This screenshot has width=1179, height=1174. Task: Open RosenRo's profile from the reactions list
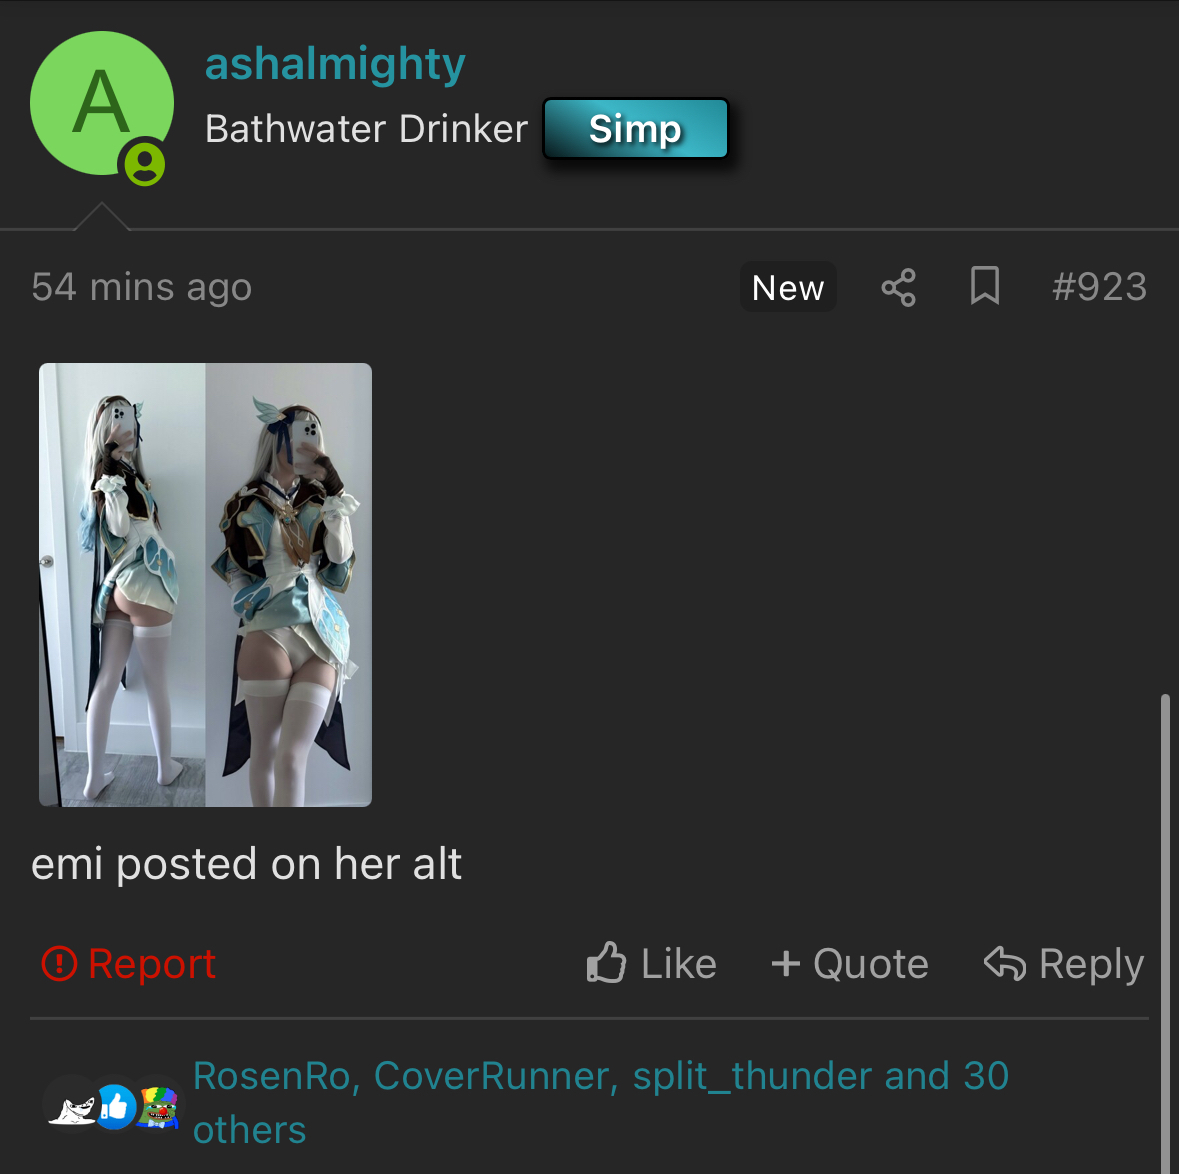[x=271, y=1075]
